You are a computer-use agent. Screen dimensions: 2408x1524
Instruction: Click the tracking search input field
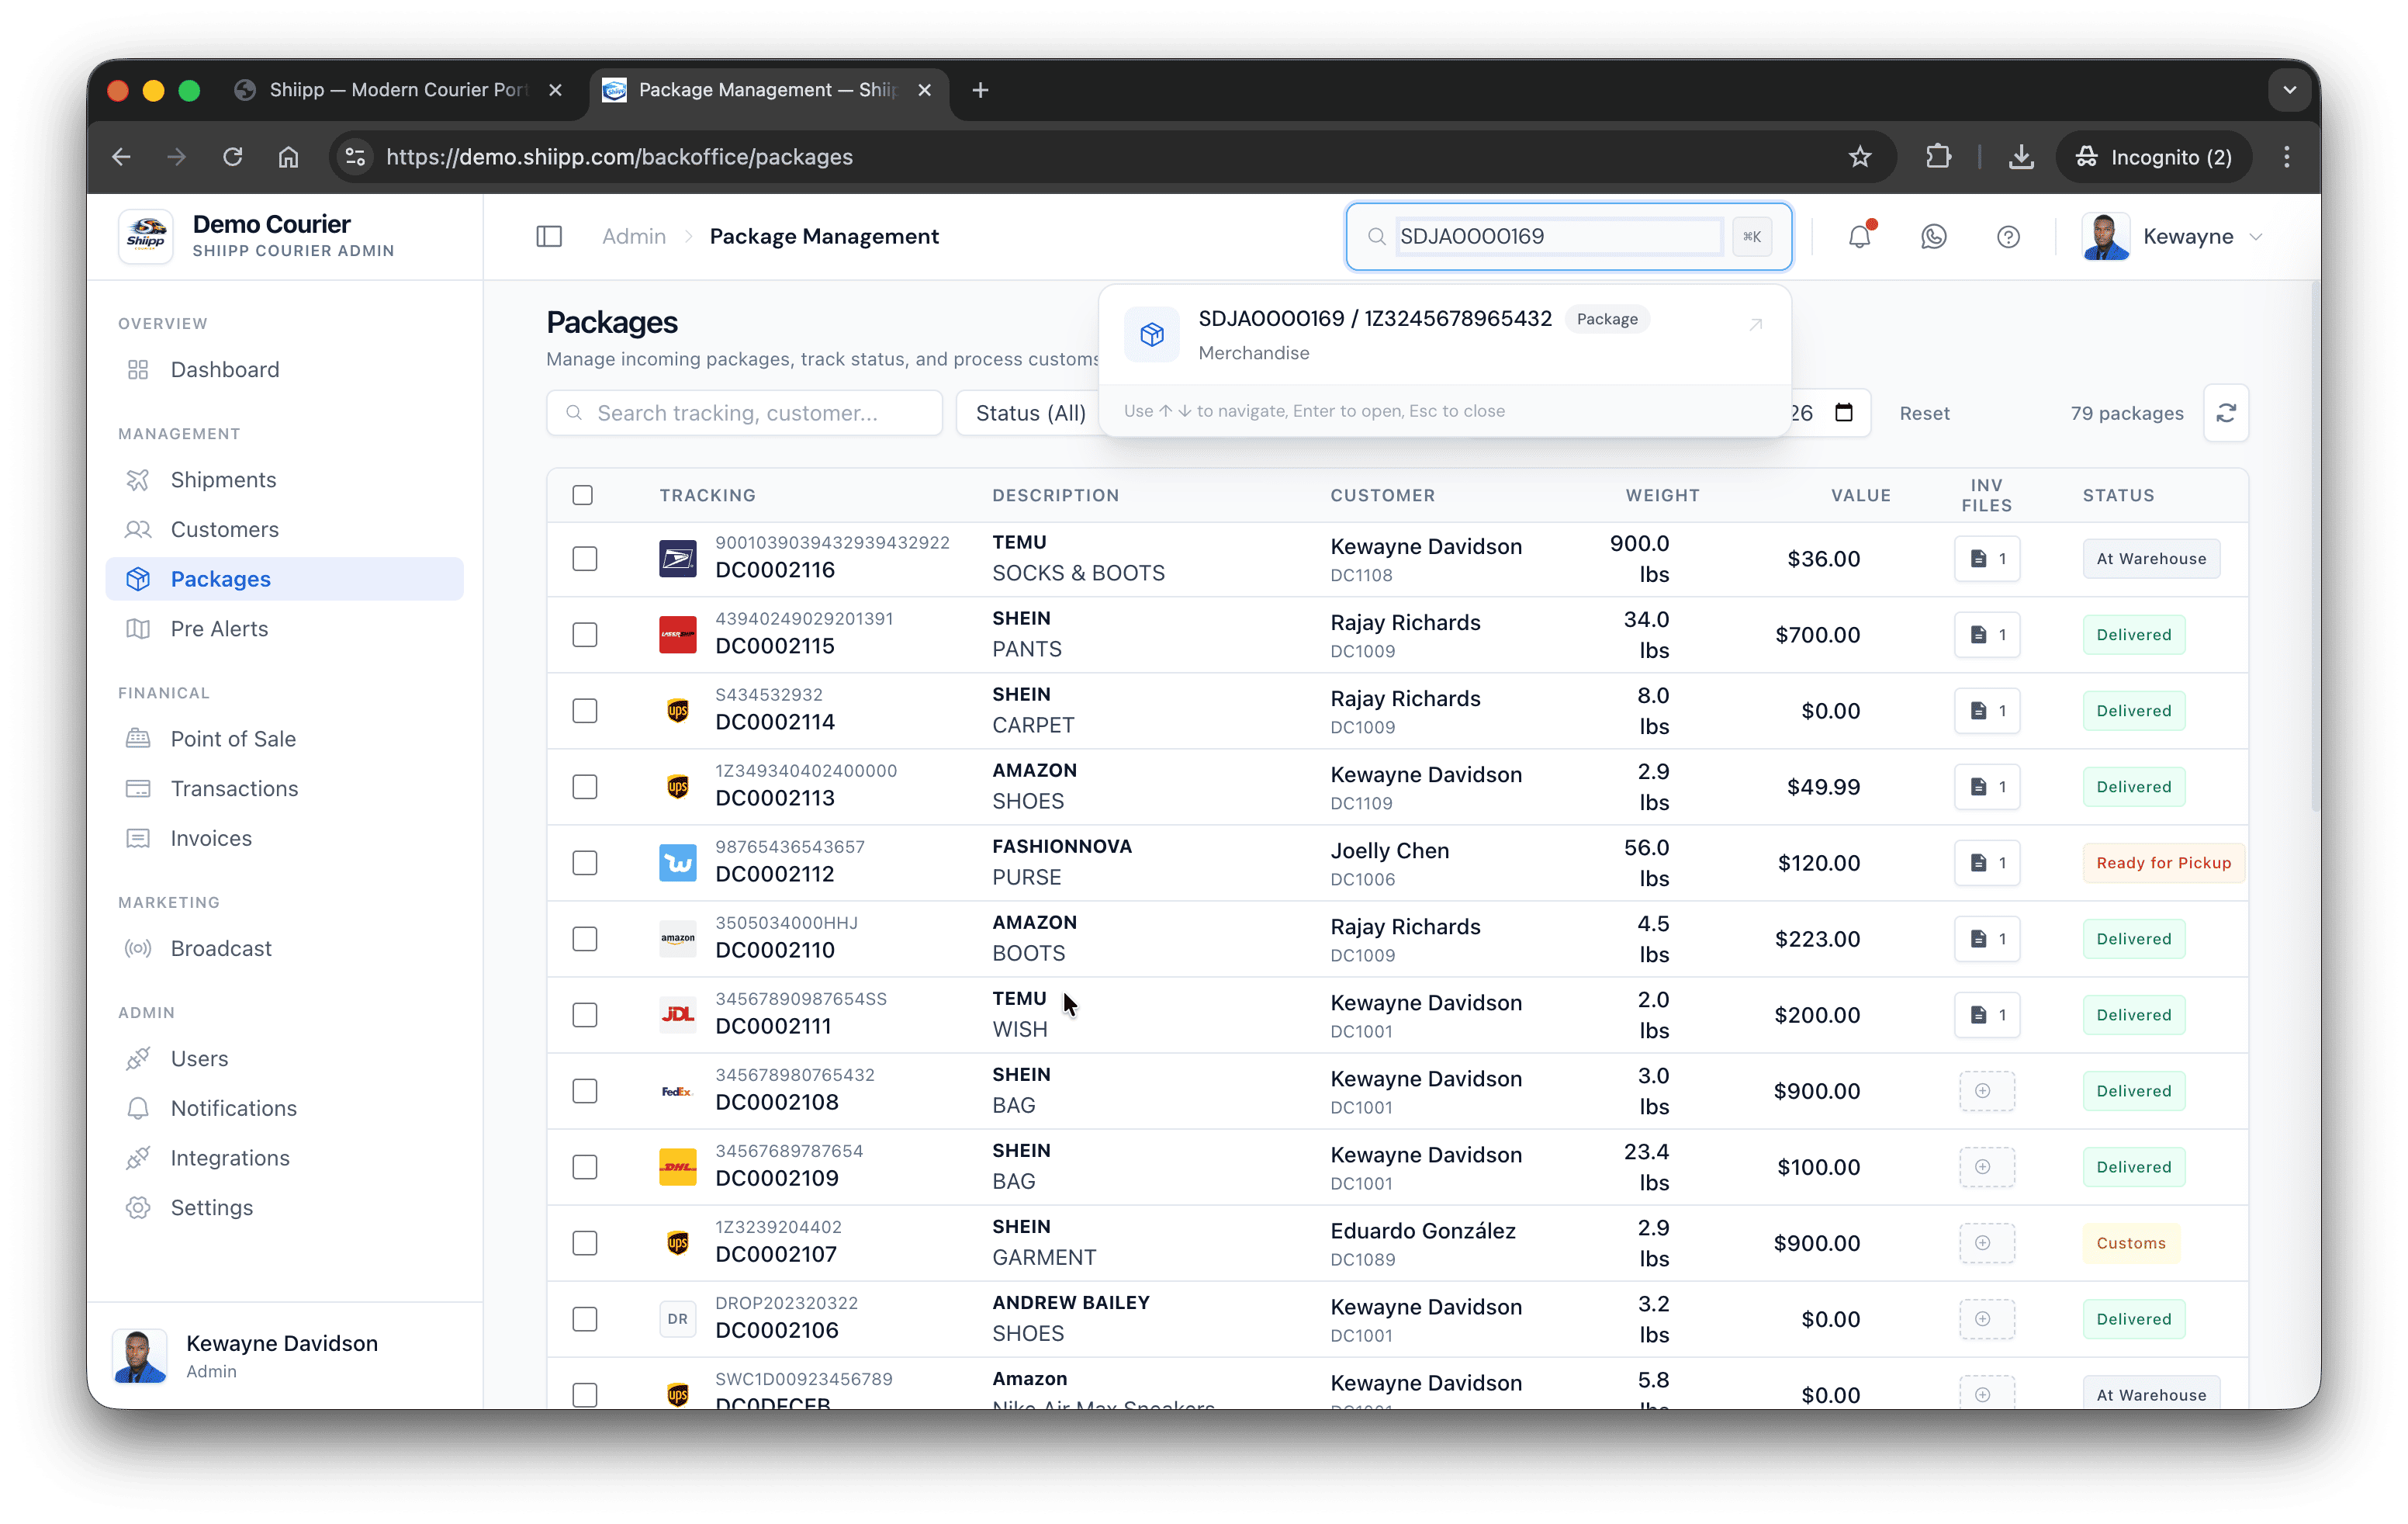point(744,412)
